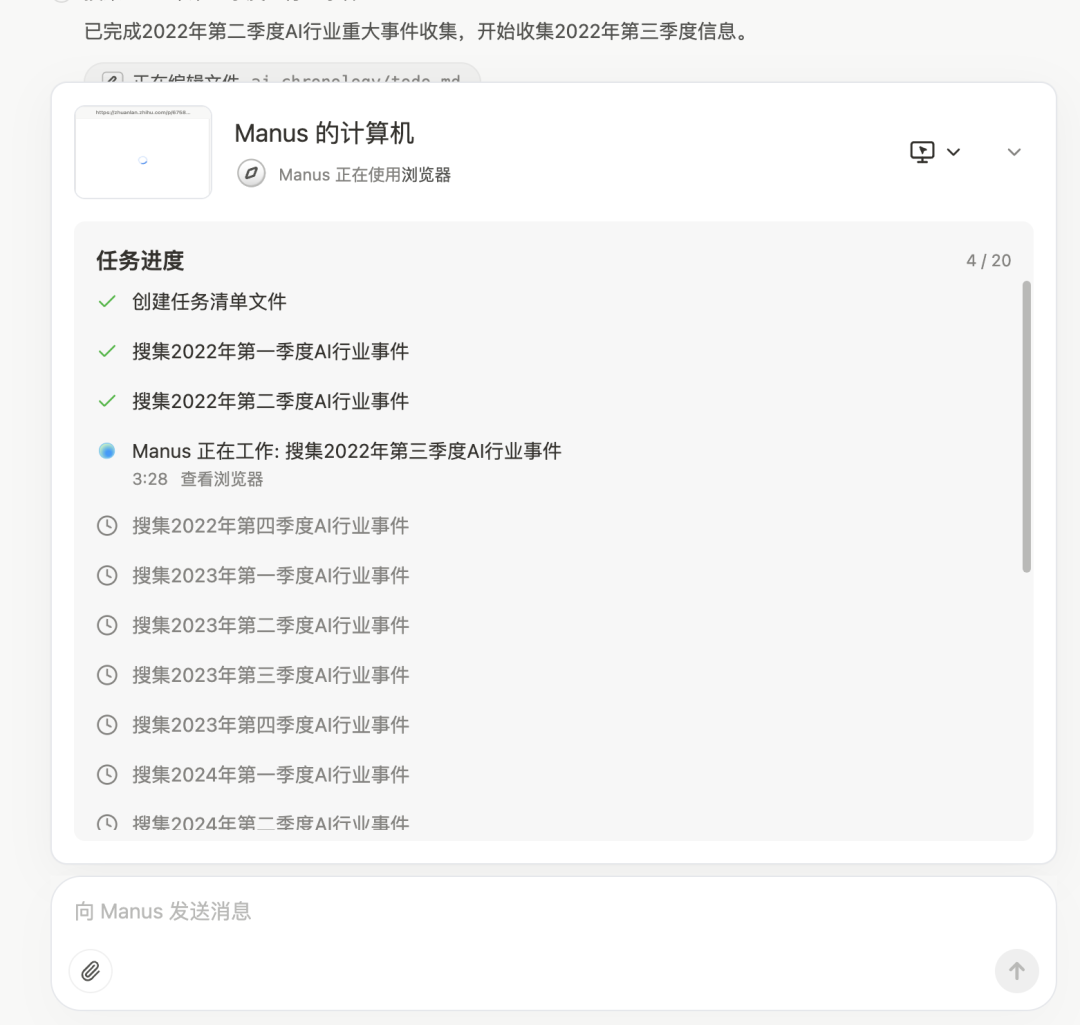1080x1025 pixels.
Task: Click the clock icon beside 搜集2023年第四季度AI行业事件
Action: (x=107, y=725)
